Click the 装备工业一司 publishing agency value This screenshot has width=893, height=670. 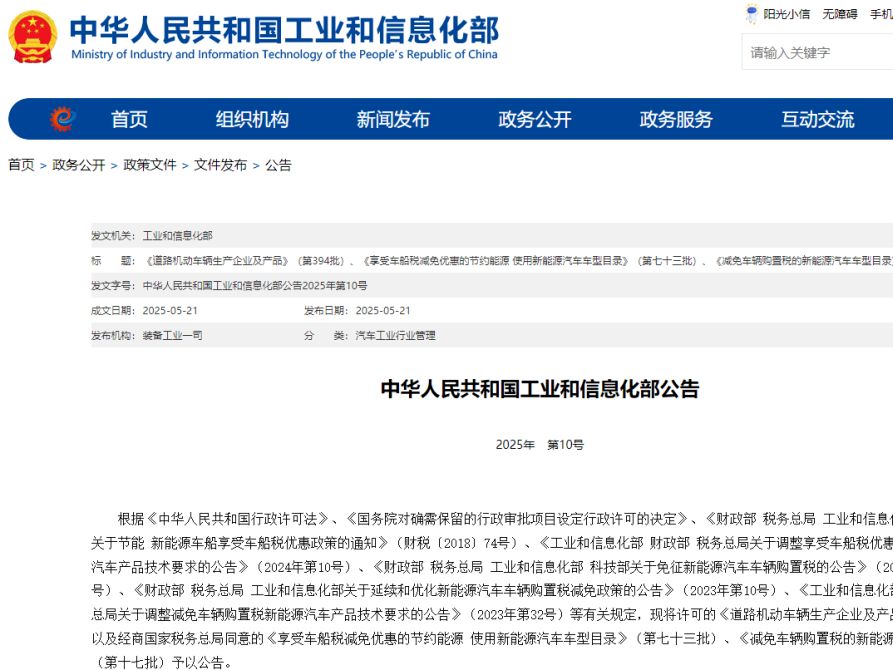coord(172,336)
